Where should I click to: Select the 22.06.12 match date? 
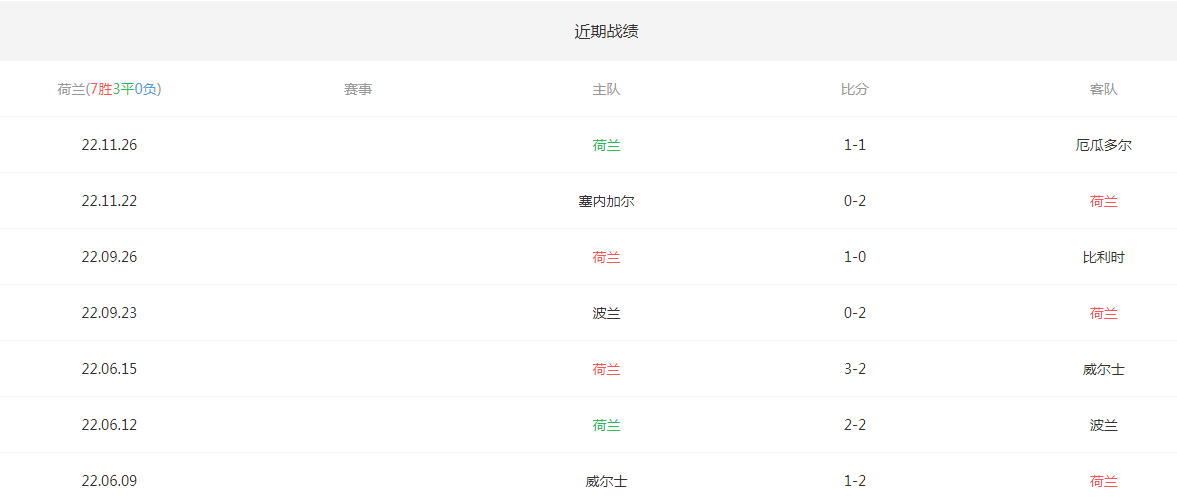click(x=109, y=425)
